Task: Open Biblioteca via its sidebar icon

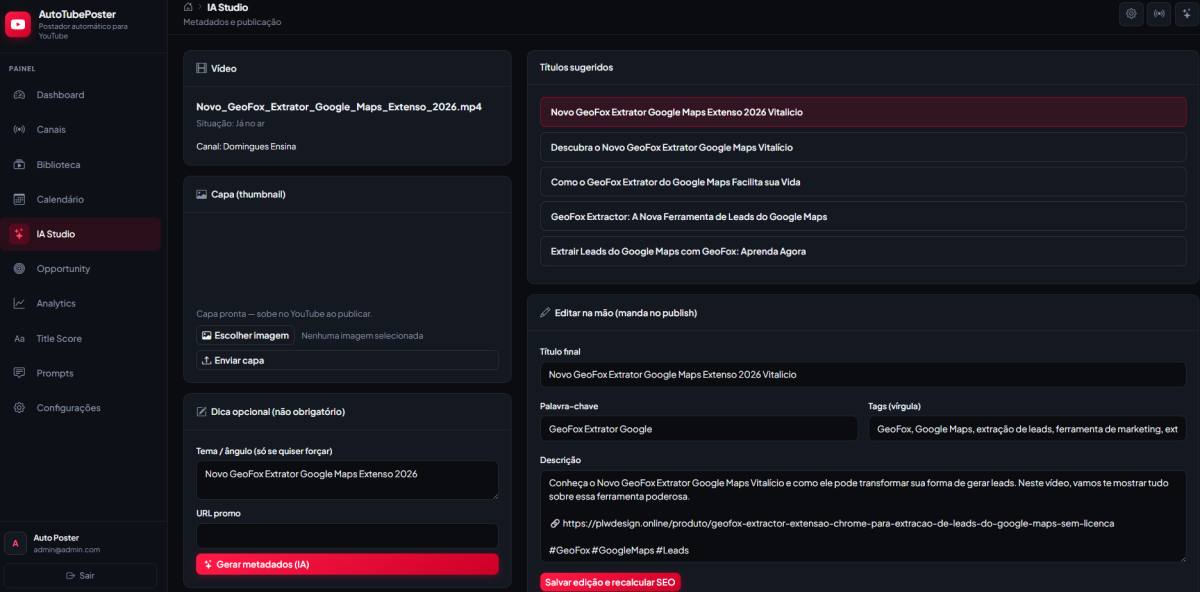Action: [x=19, y=165]
